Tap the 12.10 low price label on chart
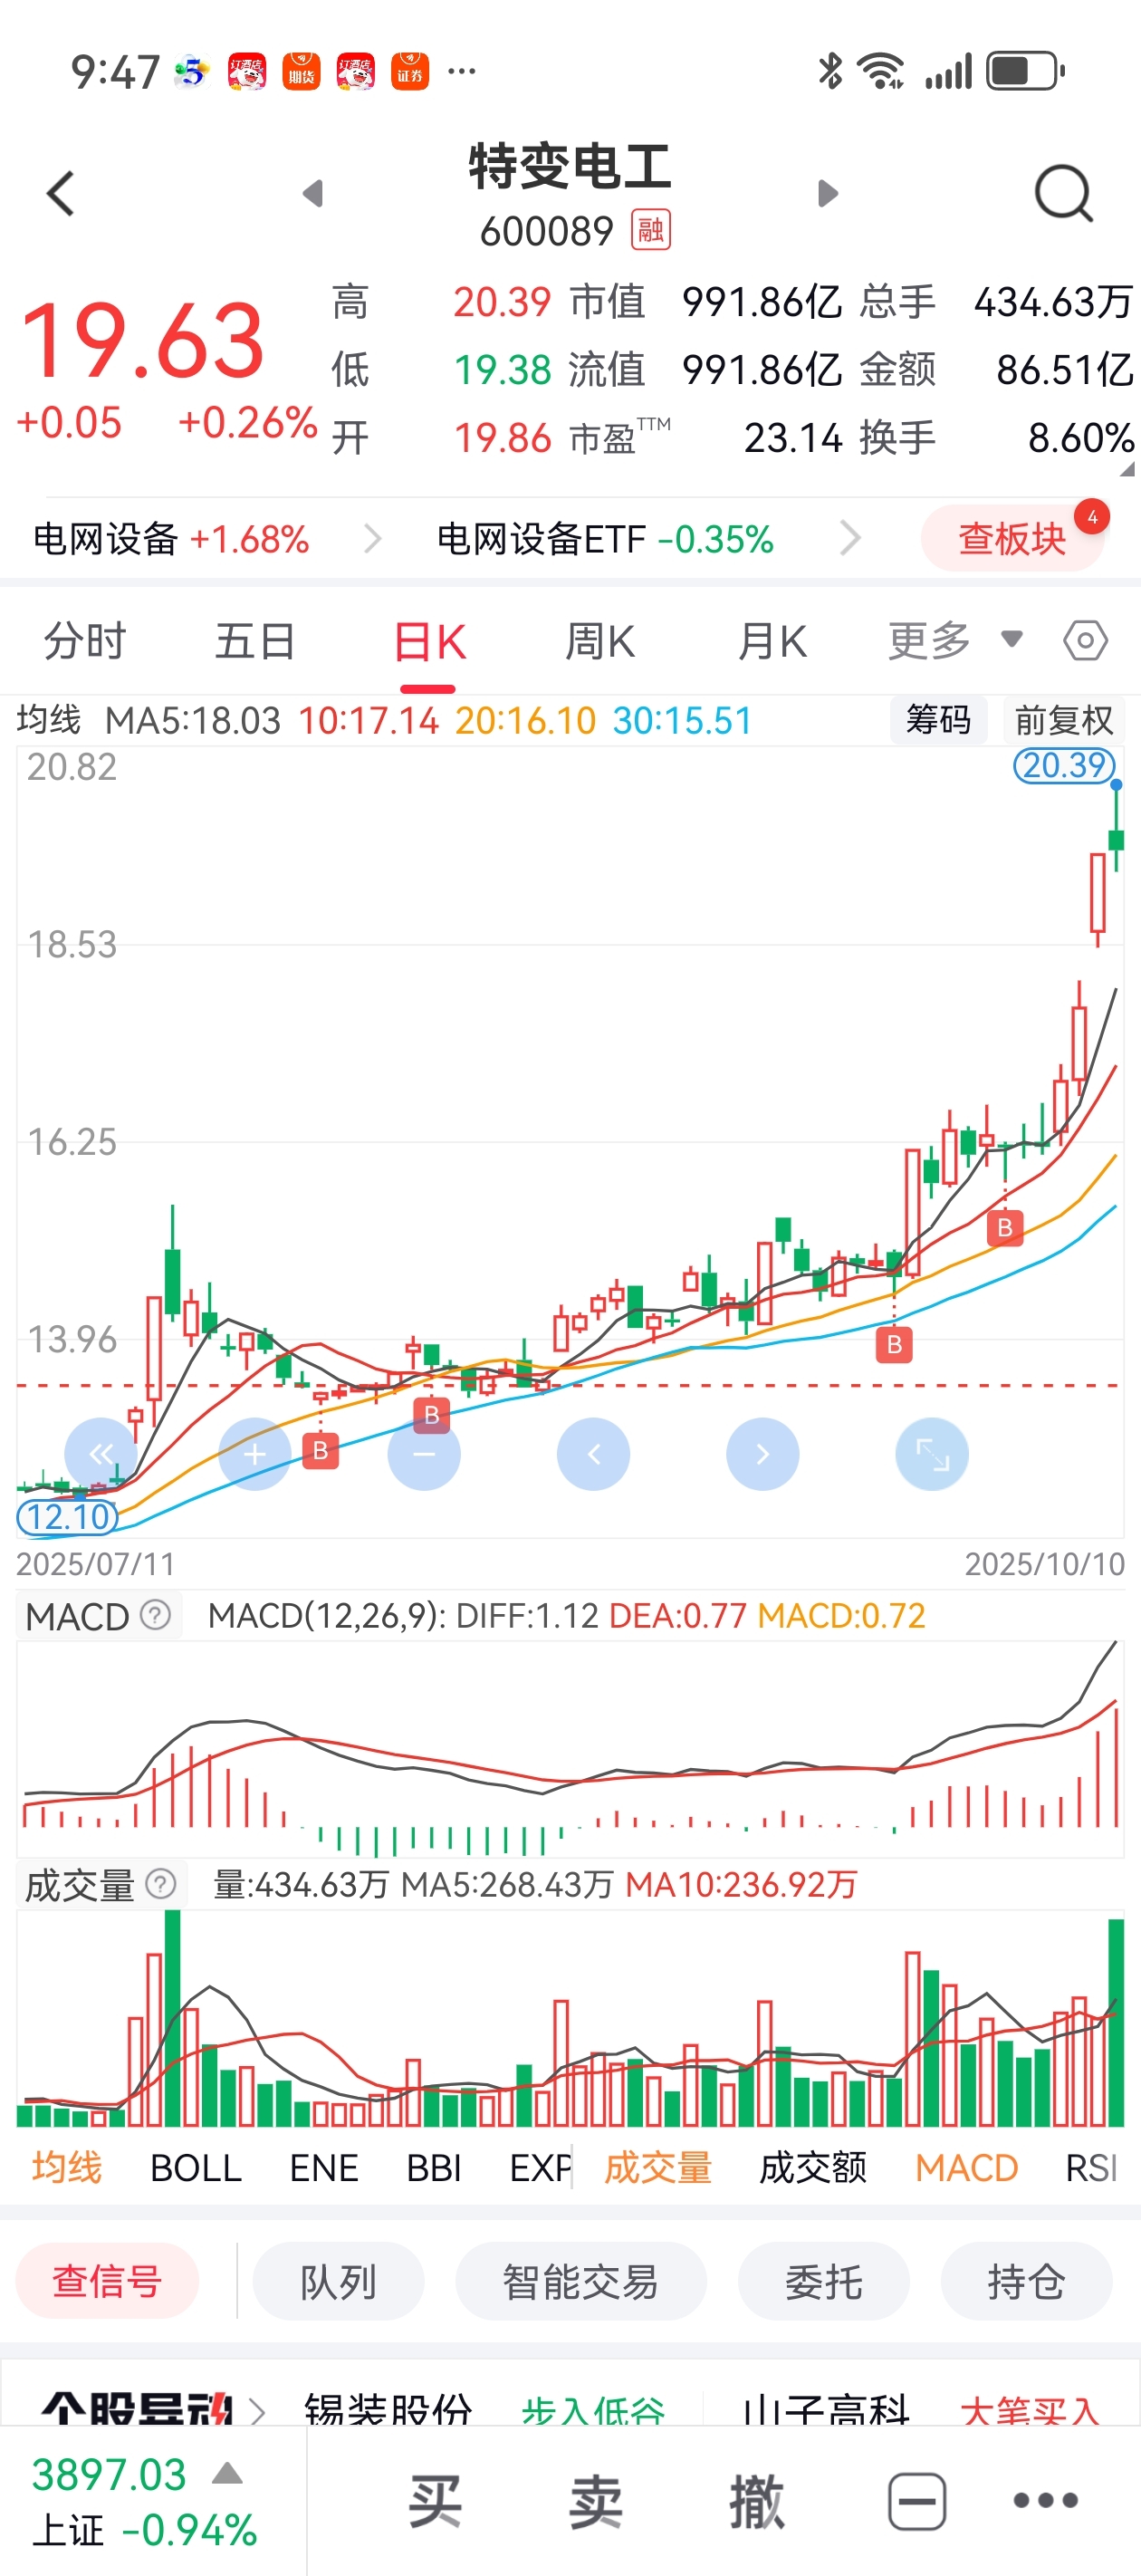This screenshot has height=2576, width=1141. [x=67, y=1517]
